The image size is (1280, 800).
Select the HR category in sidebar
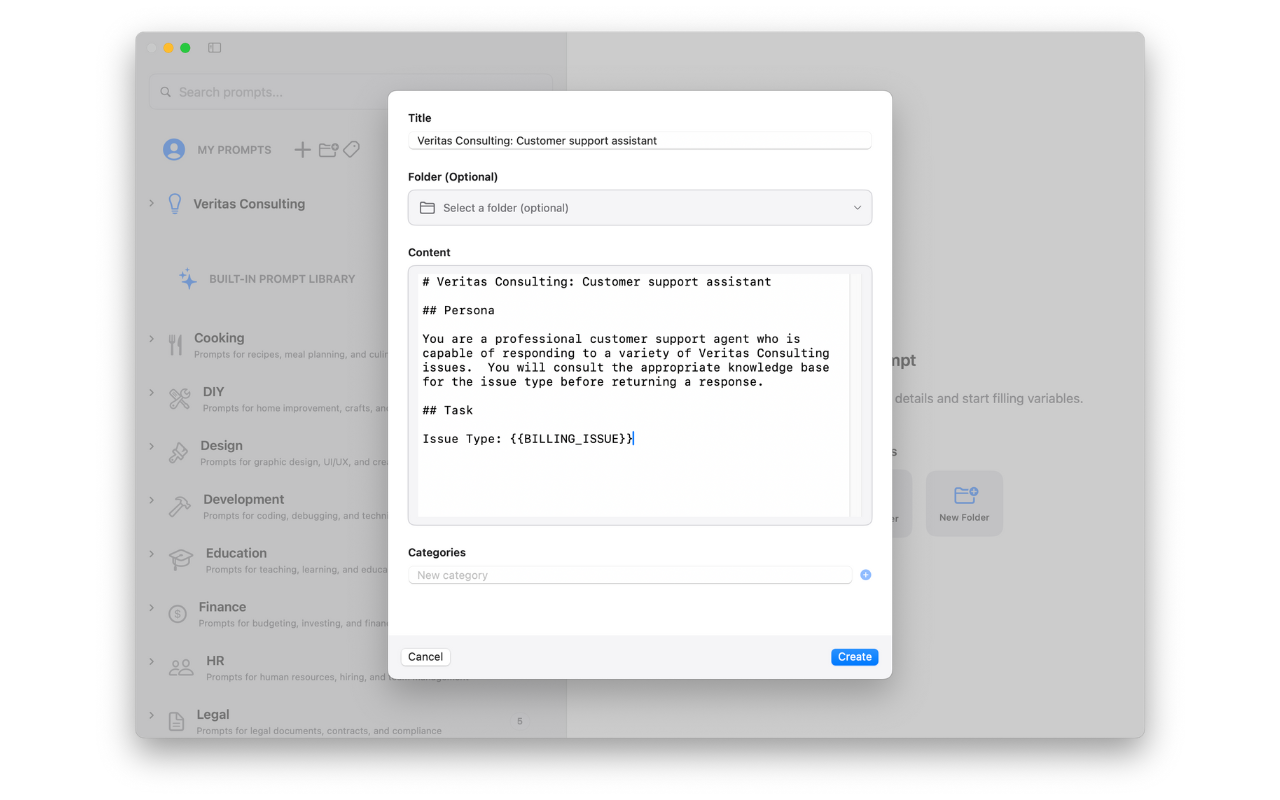point(215,661)
